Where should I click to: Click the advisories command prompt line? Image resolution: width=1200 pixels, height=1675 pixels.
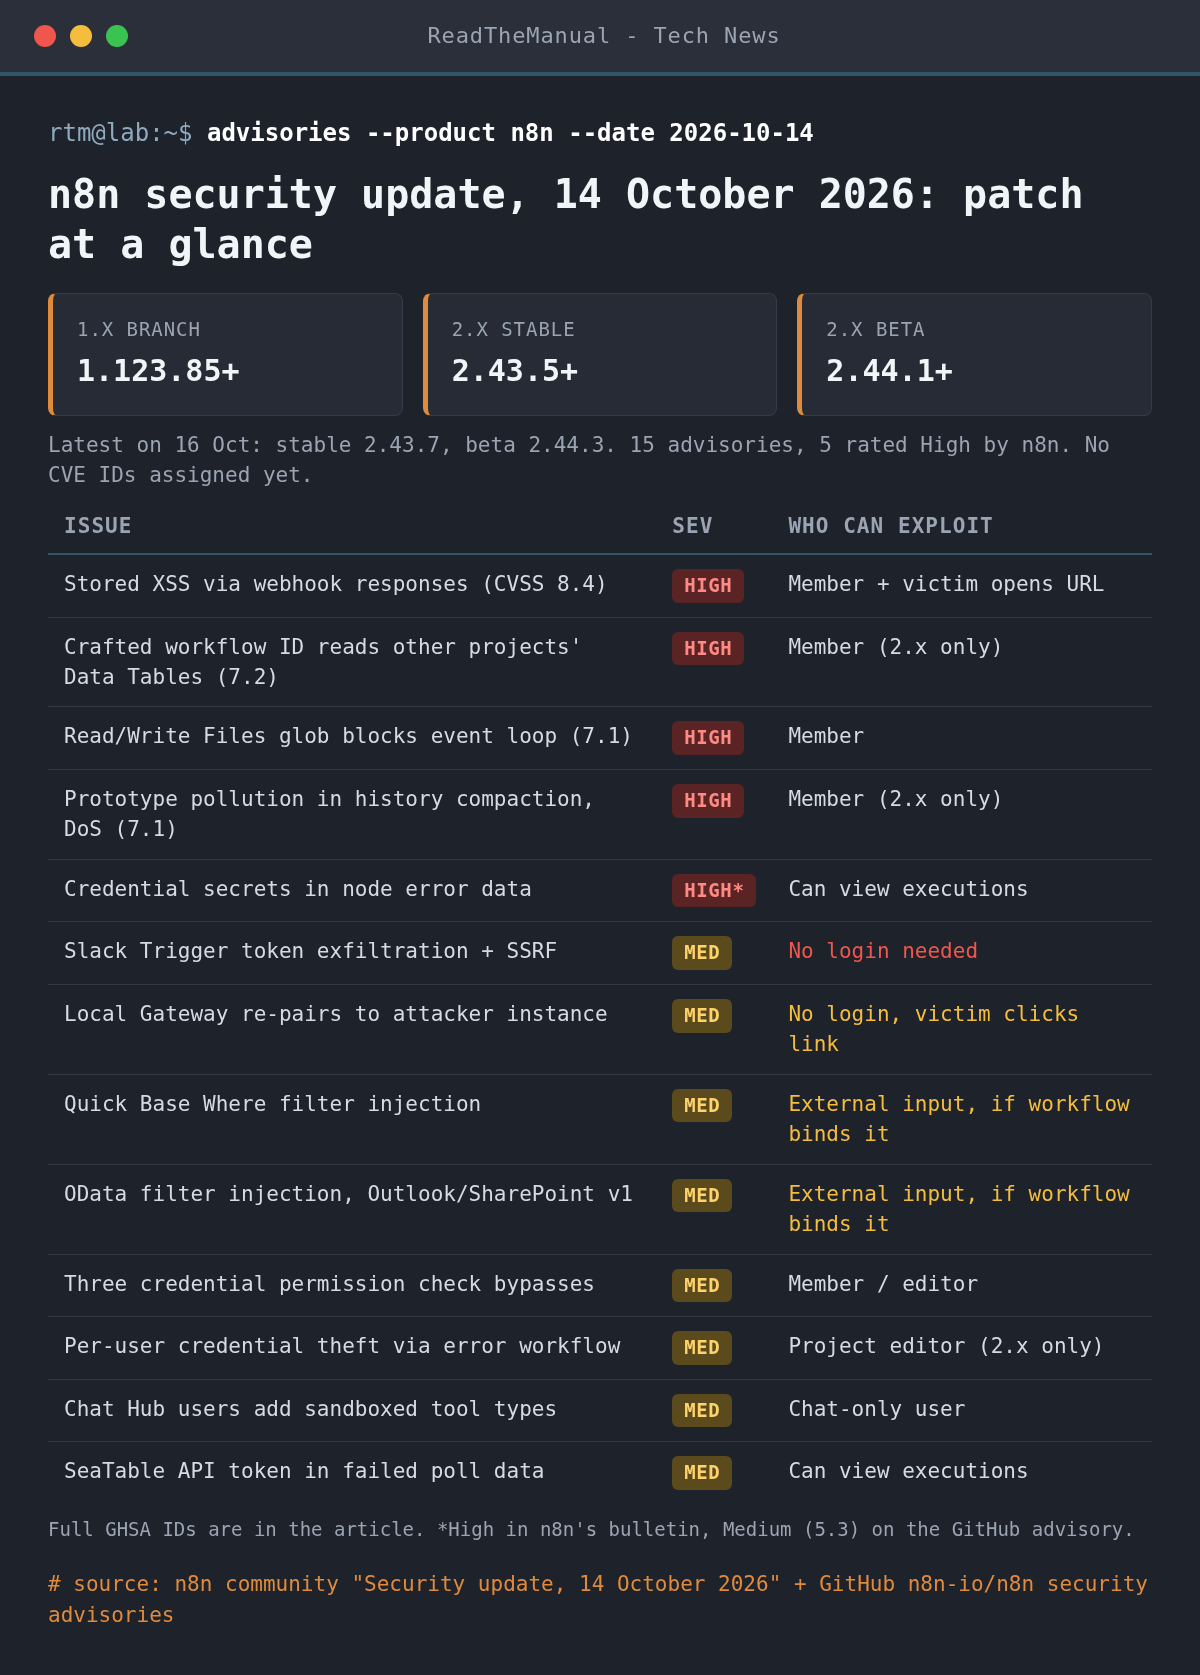click(431, 133)
